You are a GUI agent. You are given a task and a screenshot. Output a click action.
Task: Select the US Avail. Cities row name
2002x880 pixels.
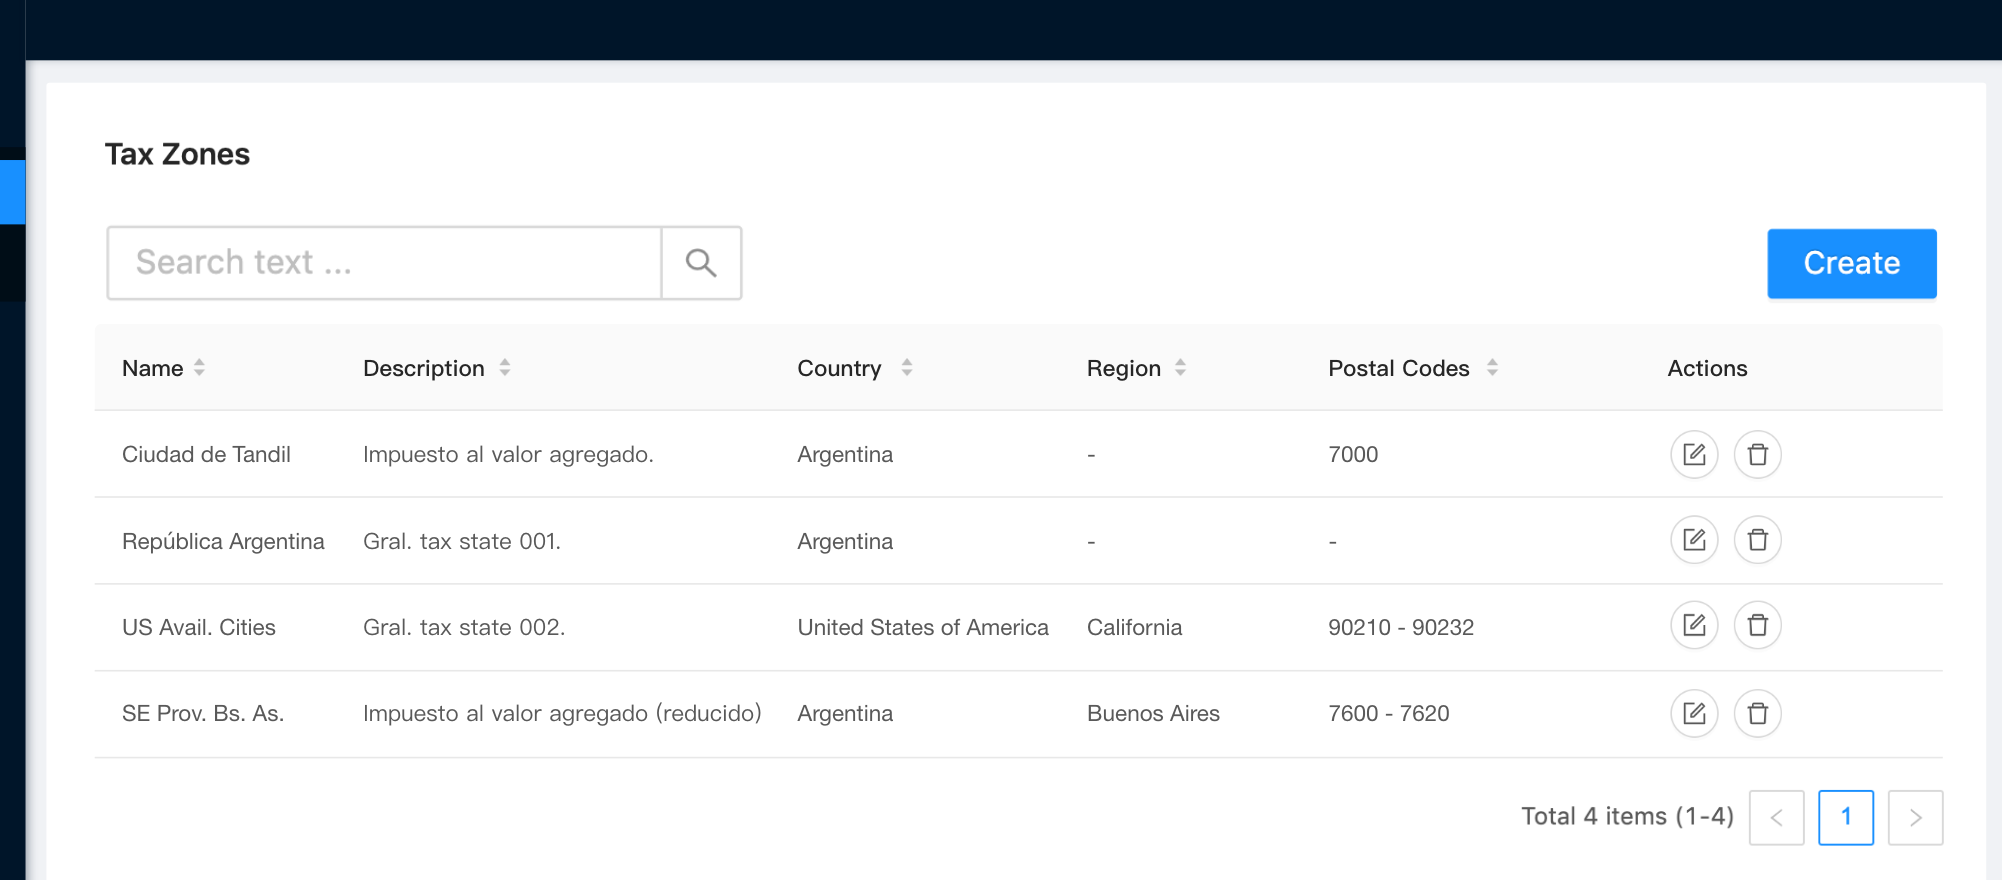(x=199, y=628)
